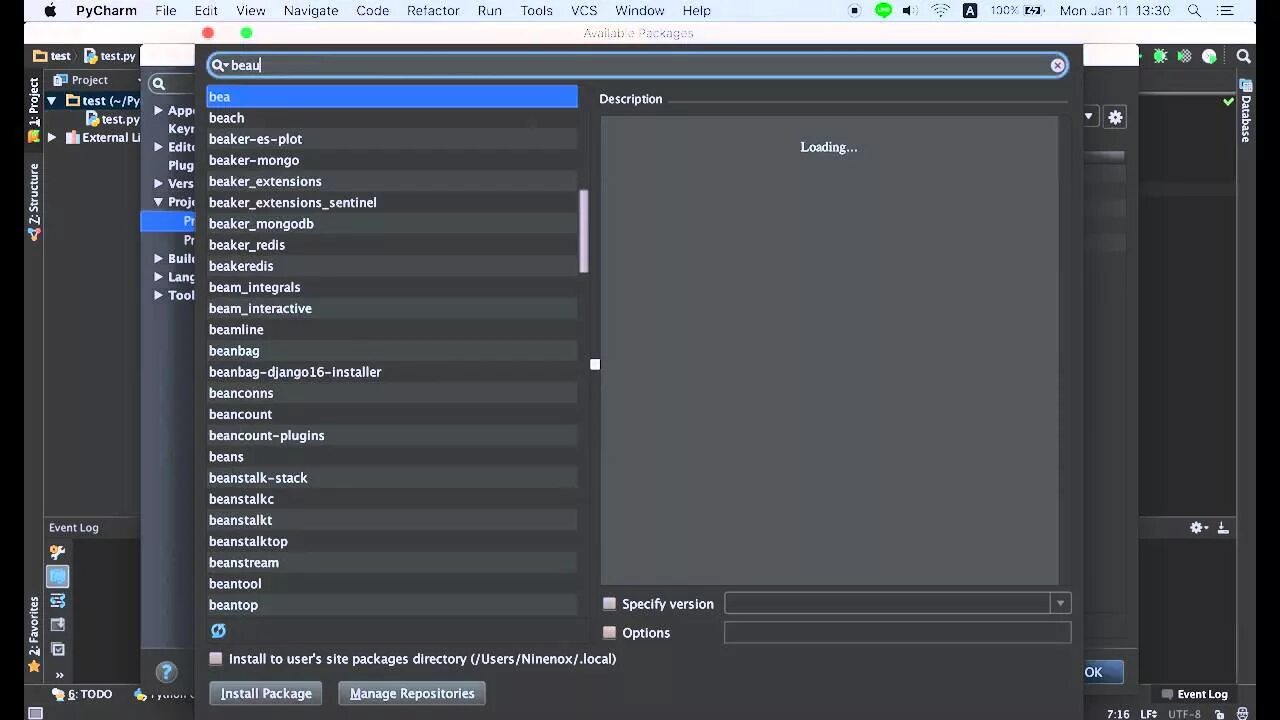
Task: Click Event Log hide panel icon
Action: point(1223,527)
